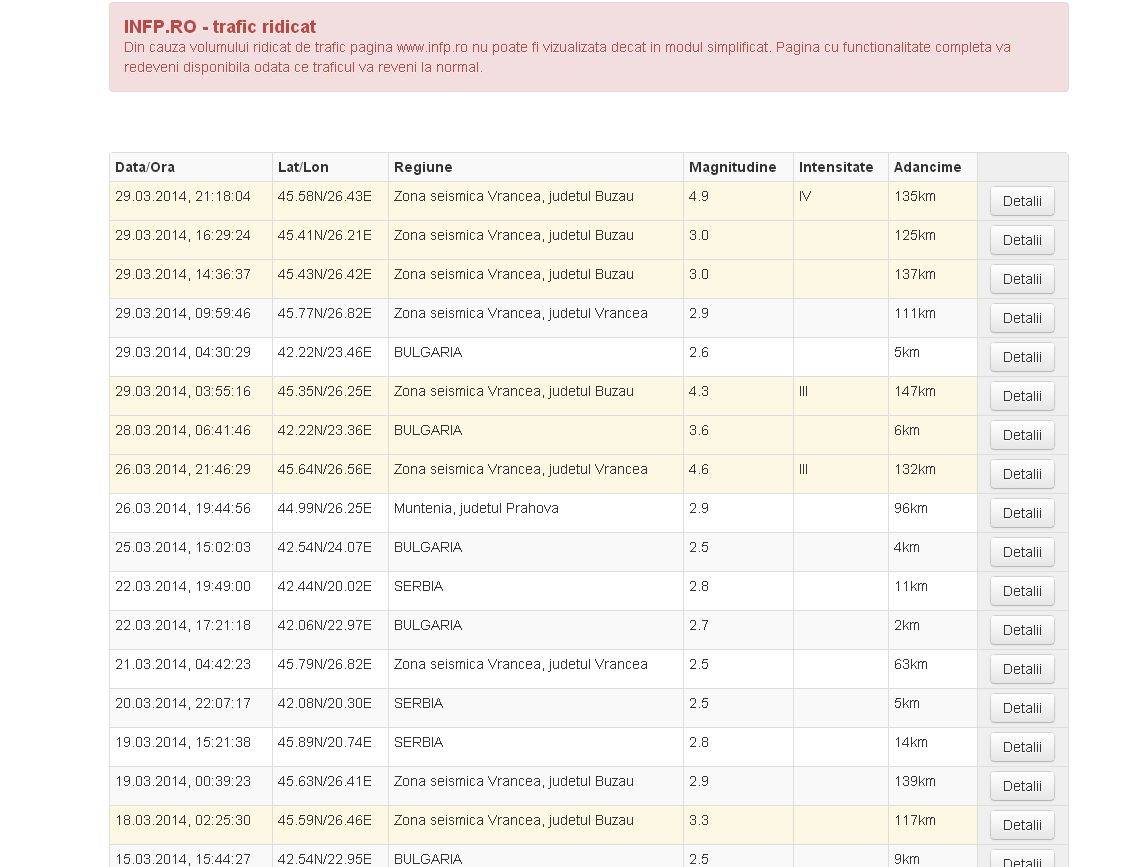Open Detalii for the 22.03.2014 17:21:18 row
Screen dimensions: 1124x867
[1021, 630]
